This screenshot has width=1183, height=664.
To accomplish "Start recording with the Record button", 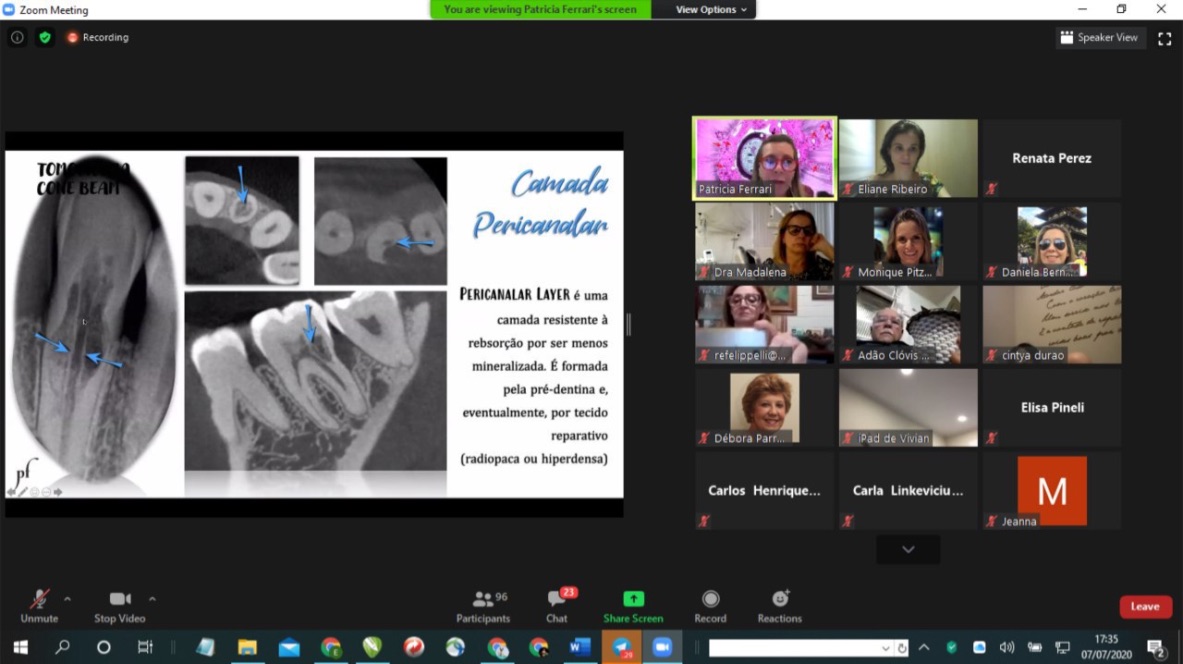I will pyautogui.click(x=710, y=605).
